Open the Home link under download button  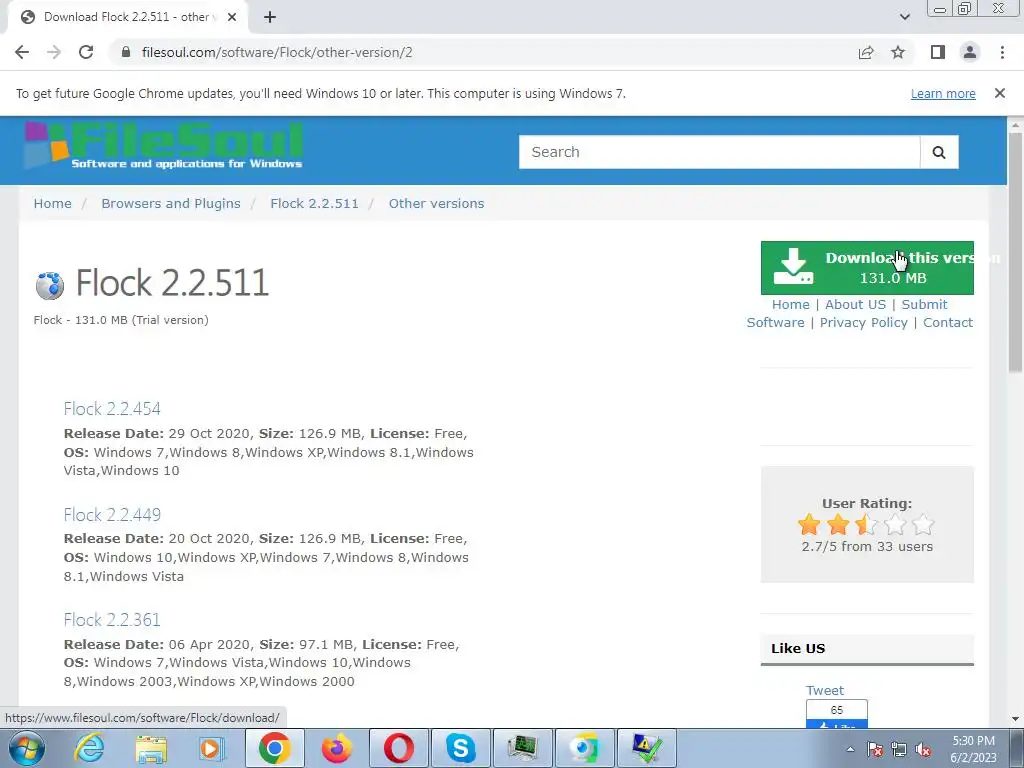[x=790, y=304]
